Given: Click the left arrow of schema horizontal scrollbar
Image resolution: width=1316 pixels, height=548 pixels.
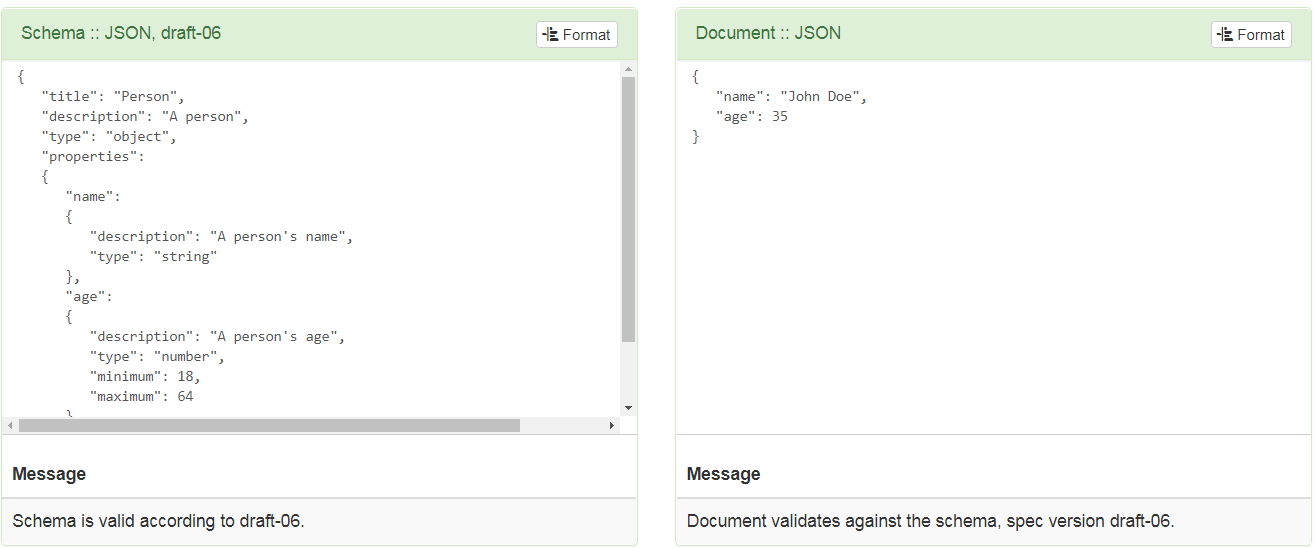Looking at the screenshot, I should pyautogui.click(x=10, y=425).
